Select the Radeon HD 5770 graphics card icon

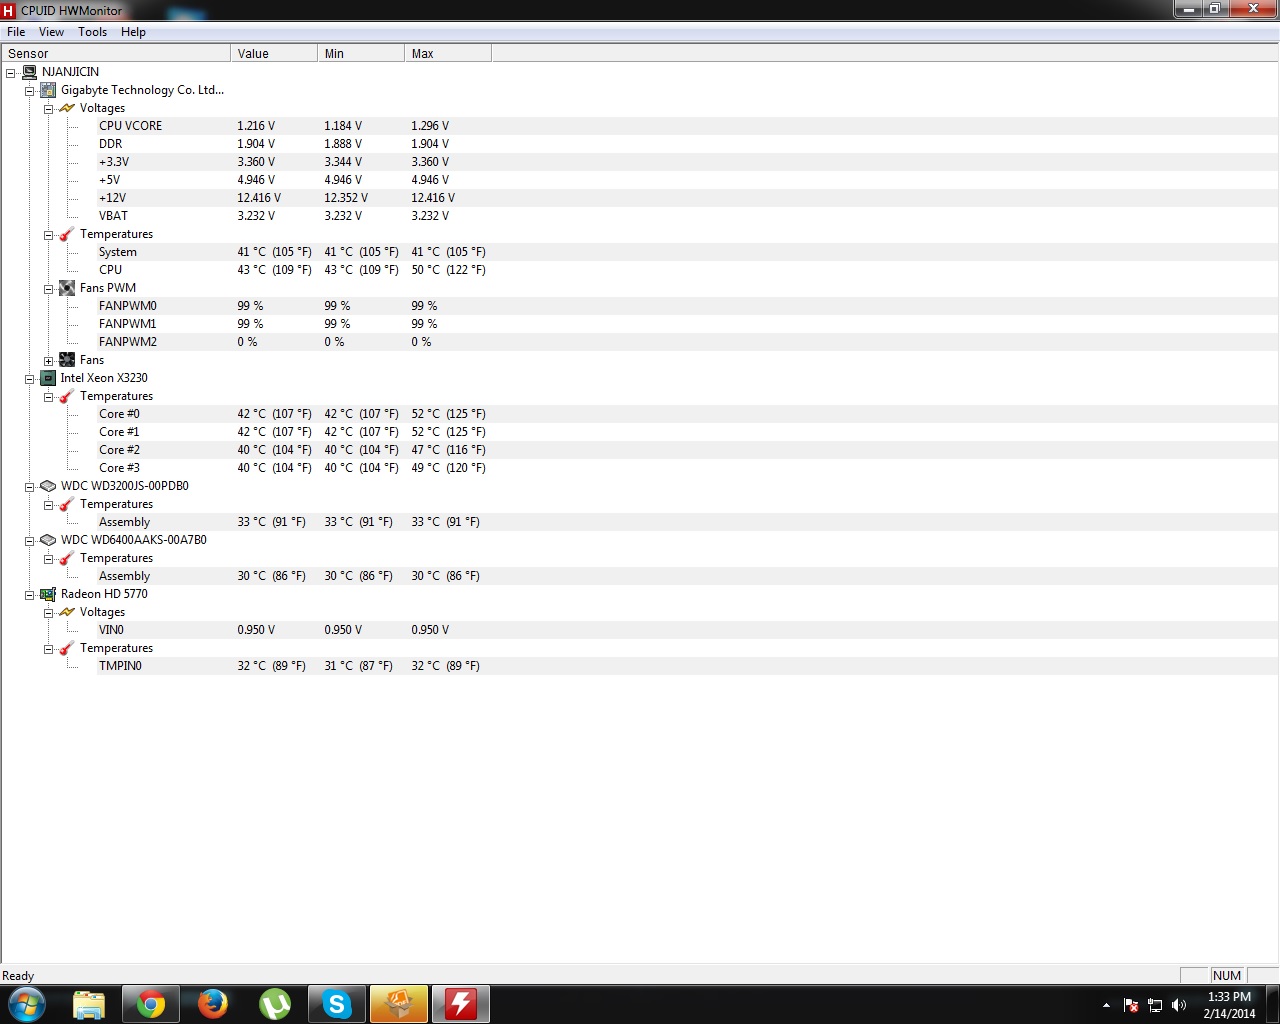pyautogui.click(x=48, y=594)
